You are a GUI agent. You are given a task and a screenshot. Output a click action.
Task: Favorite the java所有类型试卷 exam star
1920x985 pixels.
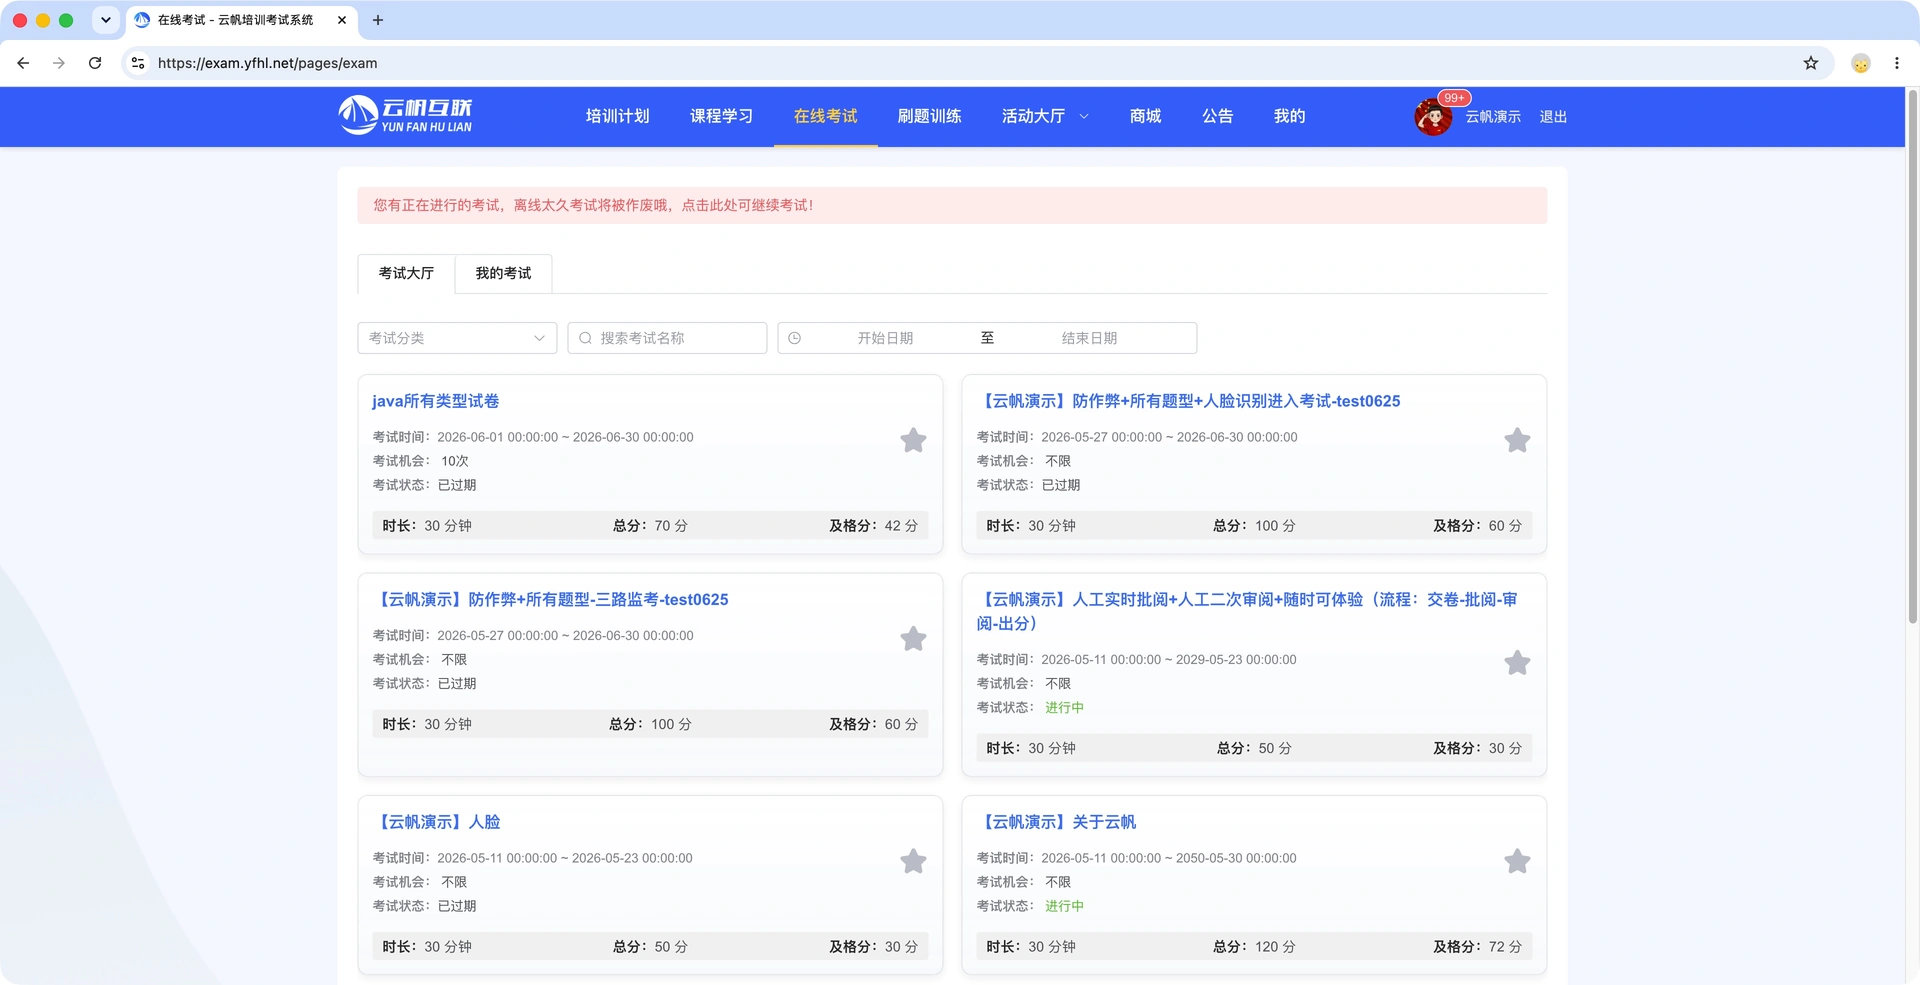[x=913, y=440]
